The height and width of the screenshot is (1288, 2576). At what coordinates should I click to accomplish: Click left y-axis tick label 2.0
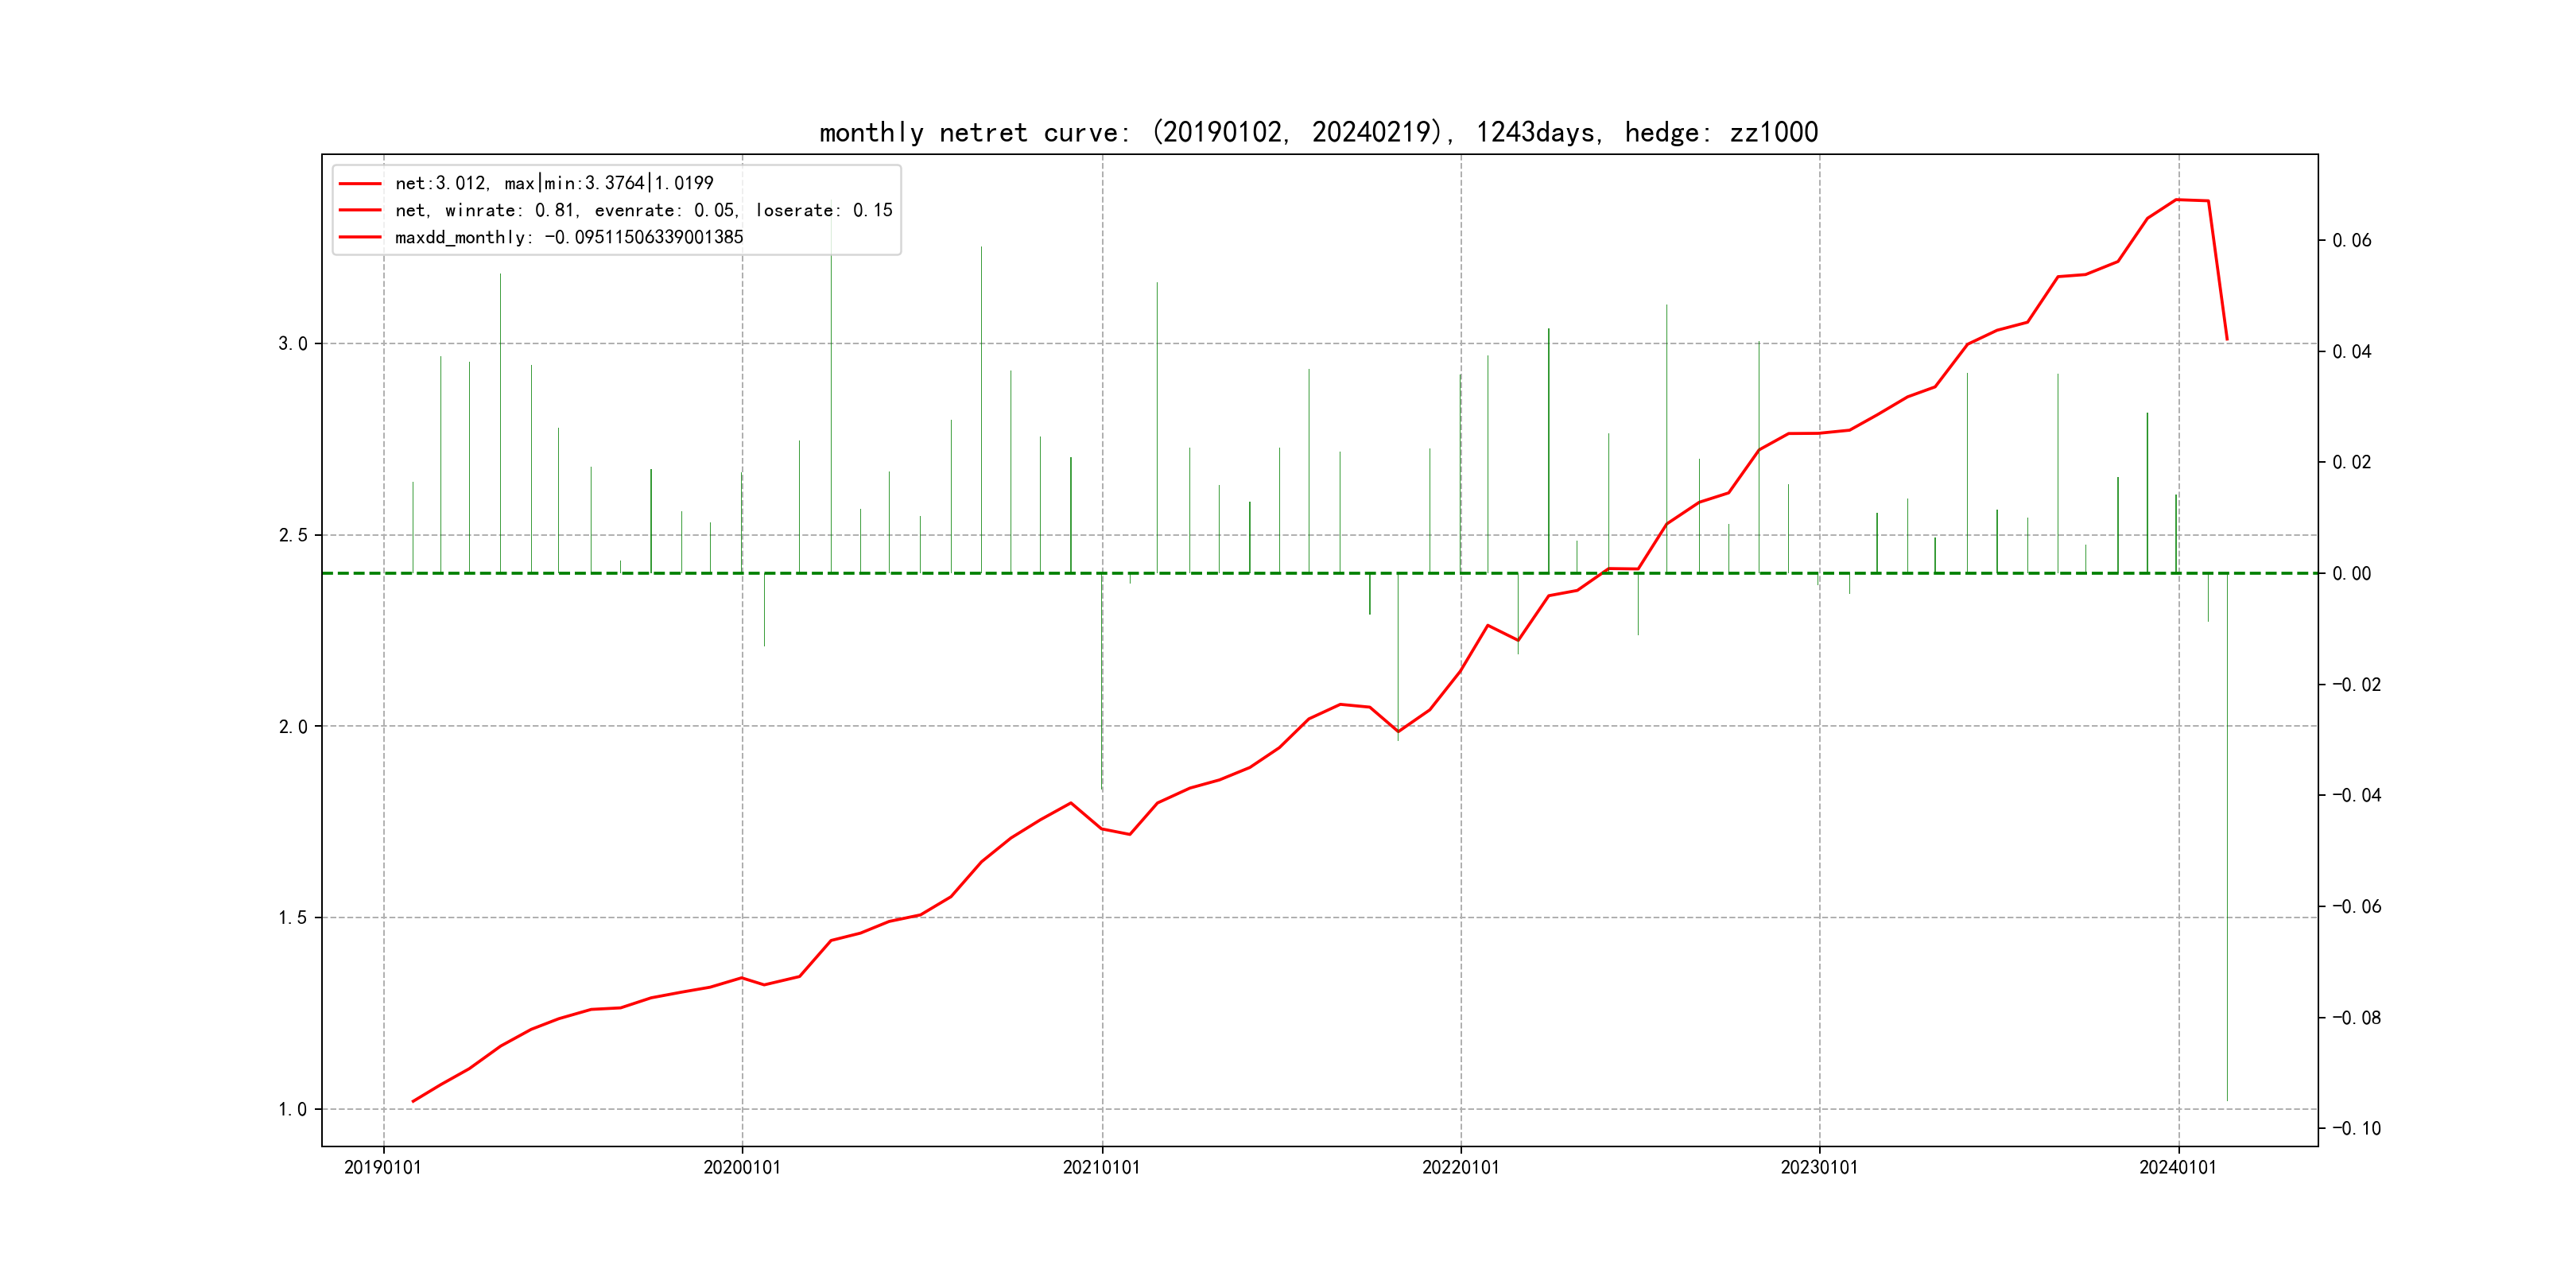click(x=293, y=727)
